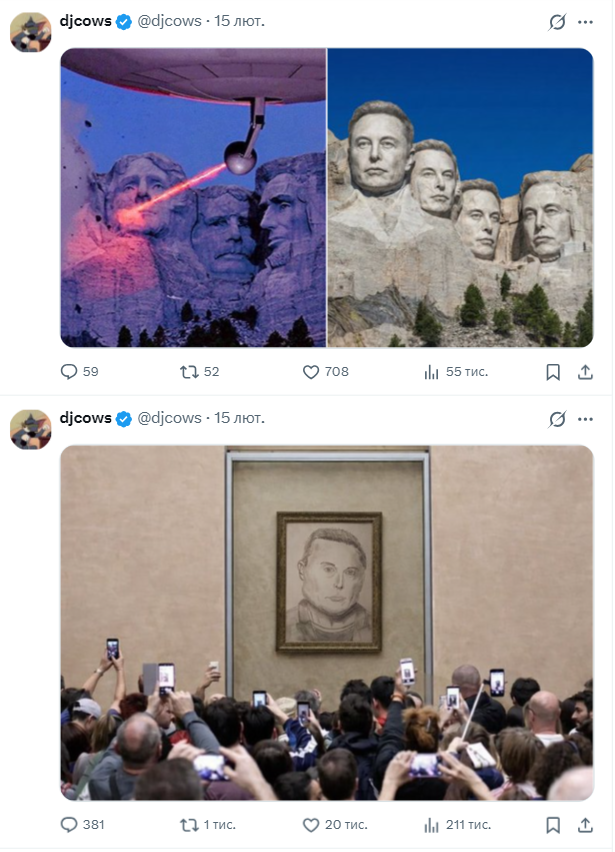View analytics of post with 211 тис. views
615x852 pixels.
[432, 825]
